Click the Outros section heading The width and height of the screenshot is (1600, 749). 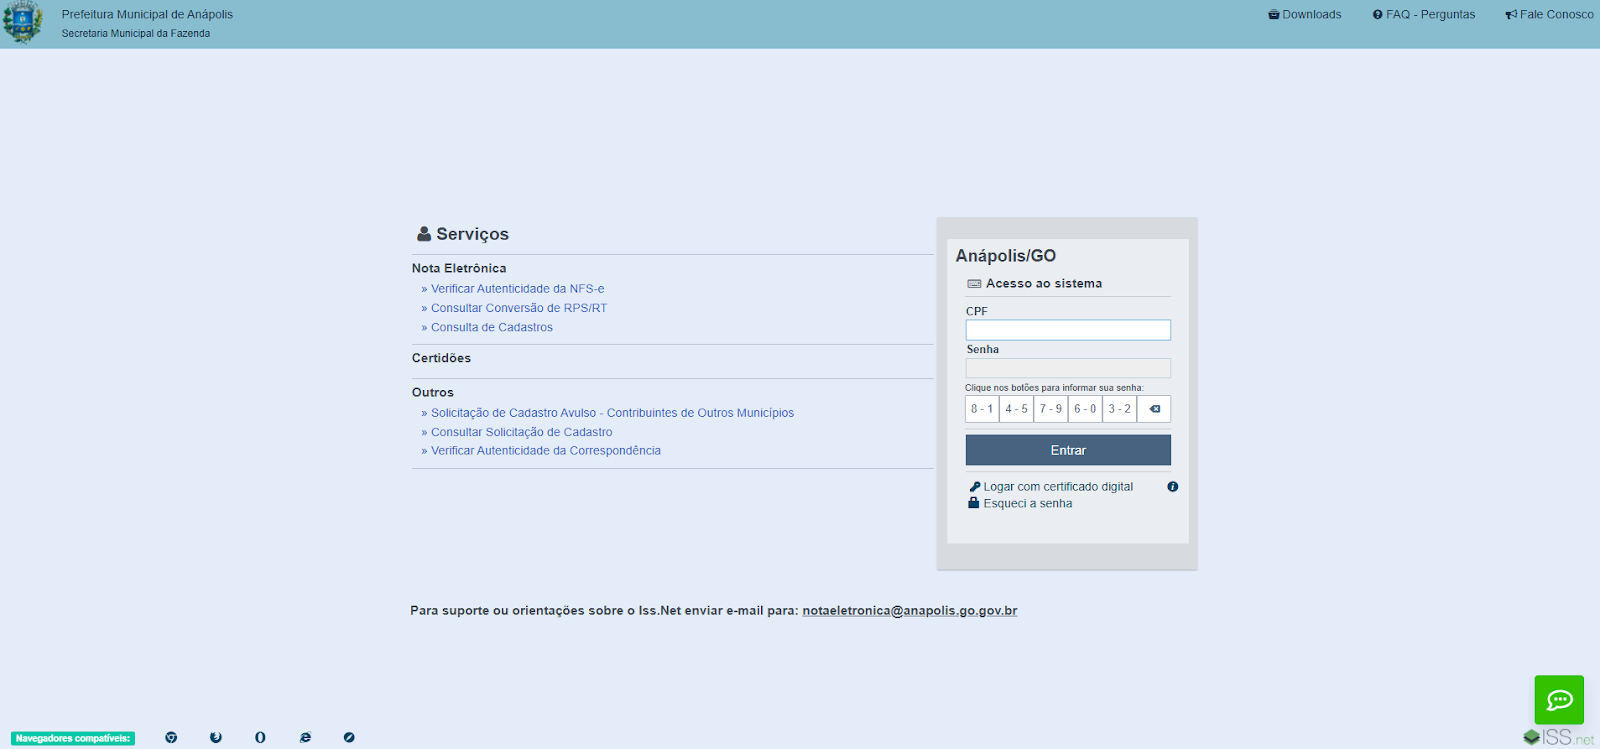click(433, 393)
